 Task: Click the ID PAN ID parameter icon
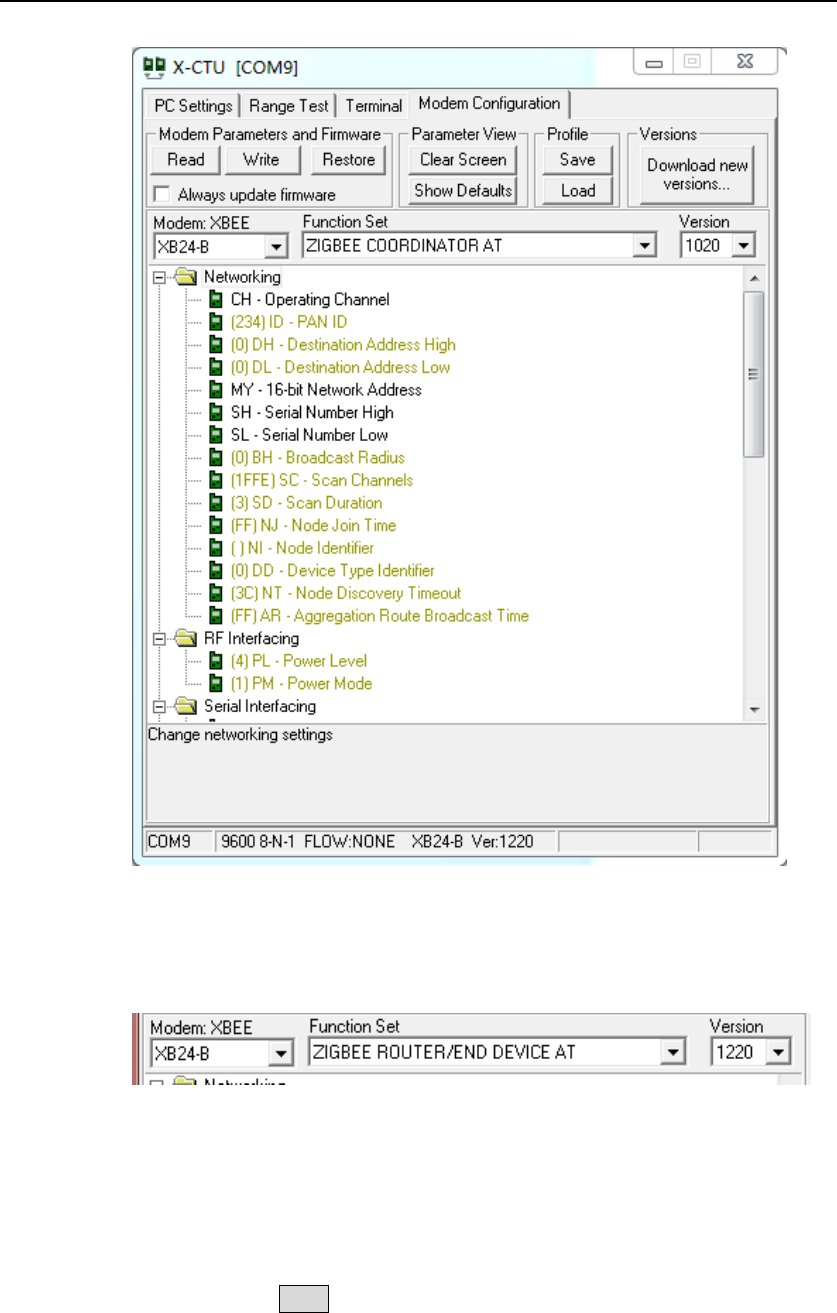click(x=215, y=322)
